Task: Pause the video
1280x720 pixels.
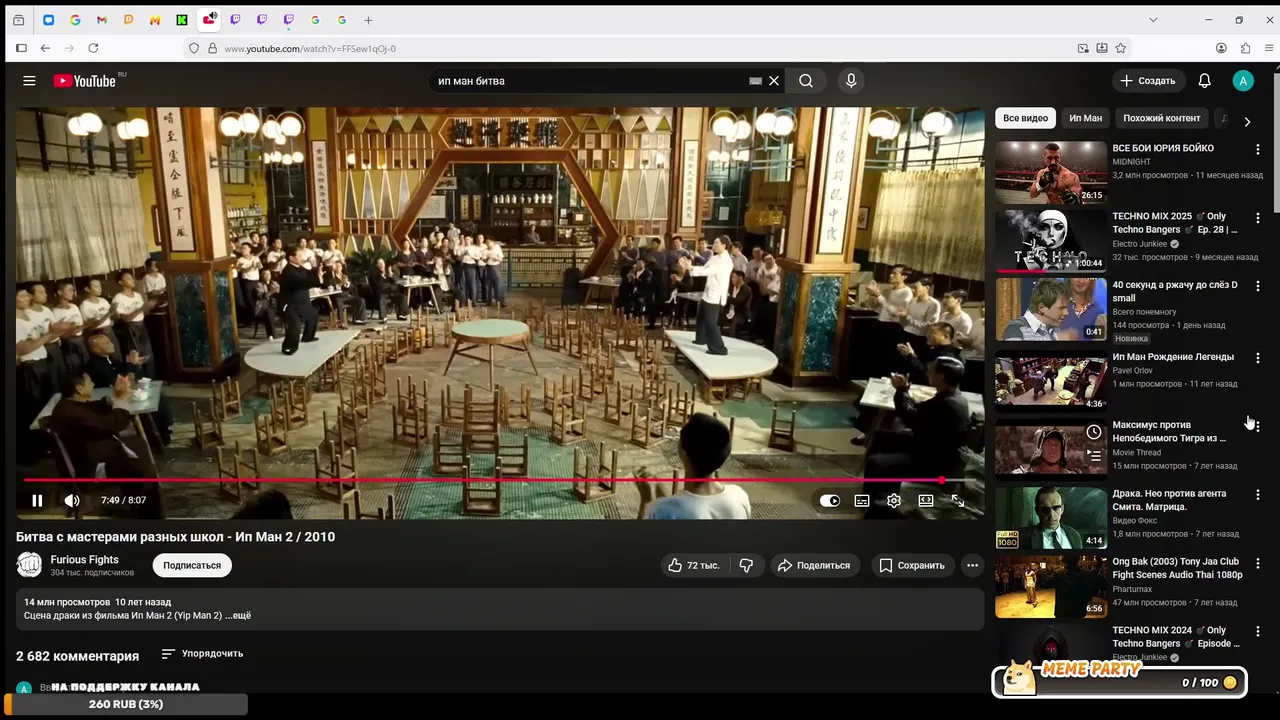Action: click(x=37, y=501)
